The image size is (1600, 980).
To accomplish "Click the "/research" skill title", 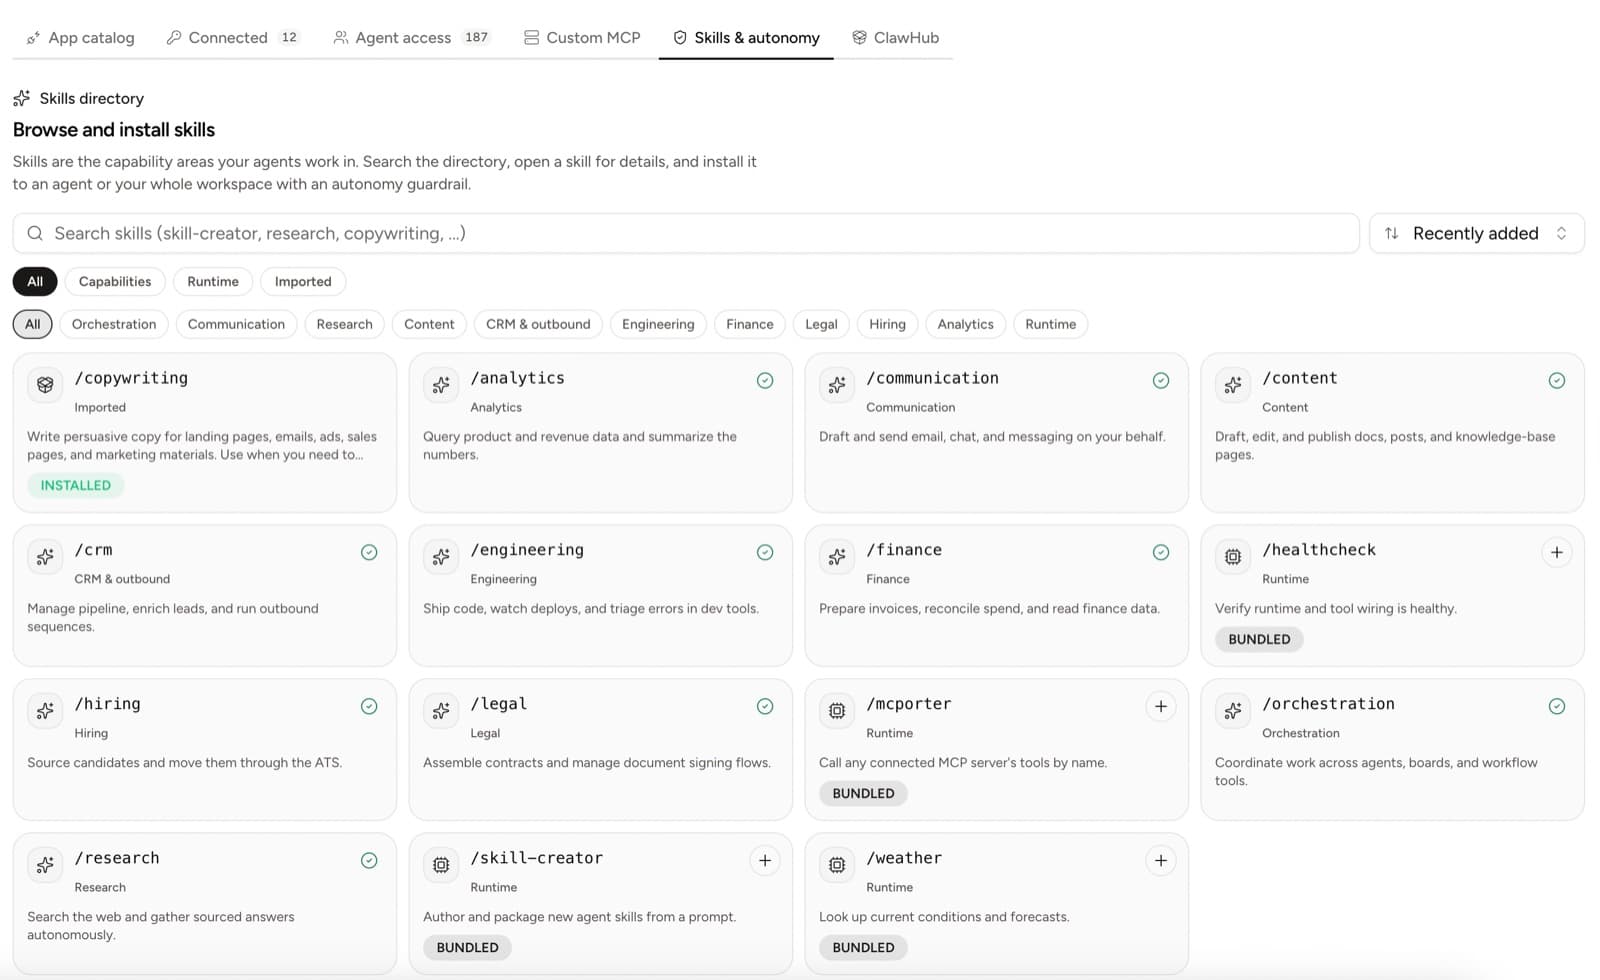I will pyautogui.click(x=117, y=858).
